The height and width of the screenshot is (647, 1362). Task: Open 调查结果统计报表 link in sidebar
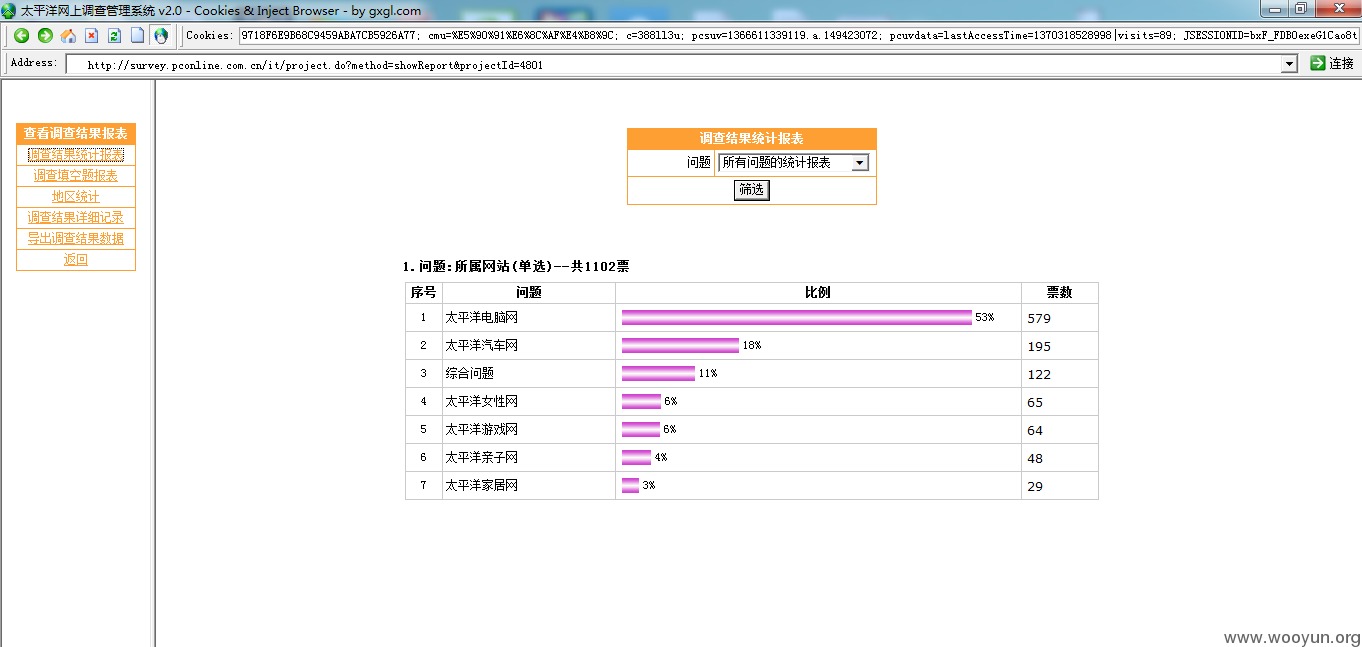coord(76,155)
